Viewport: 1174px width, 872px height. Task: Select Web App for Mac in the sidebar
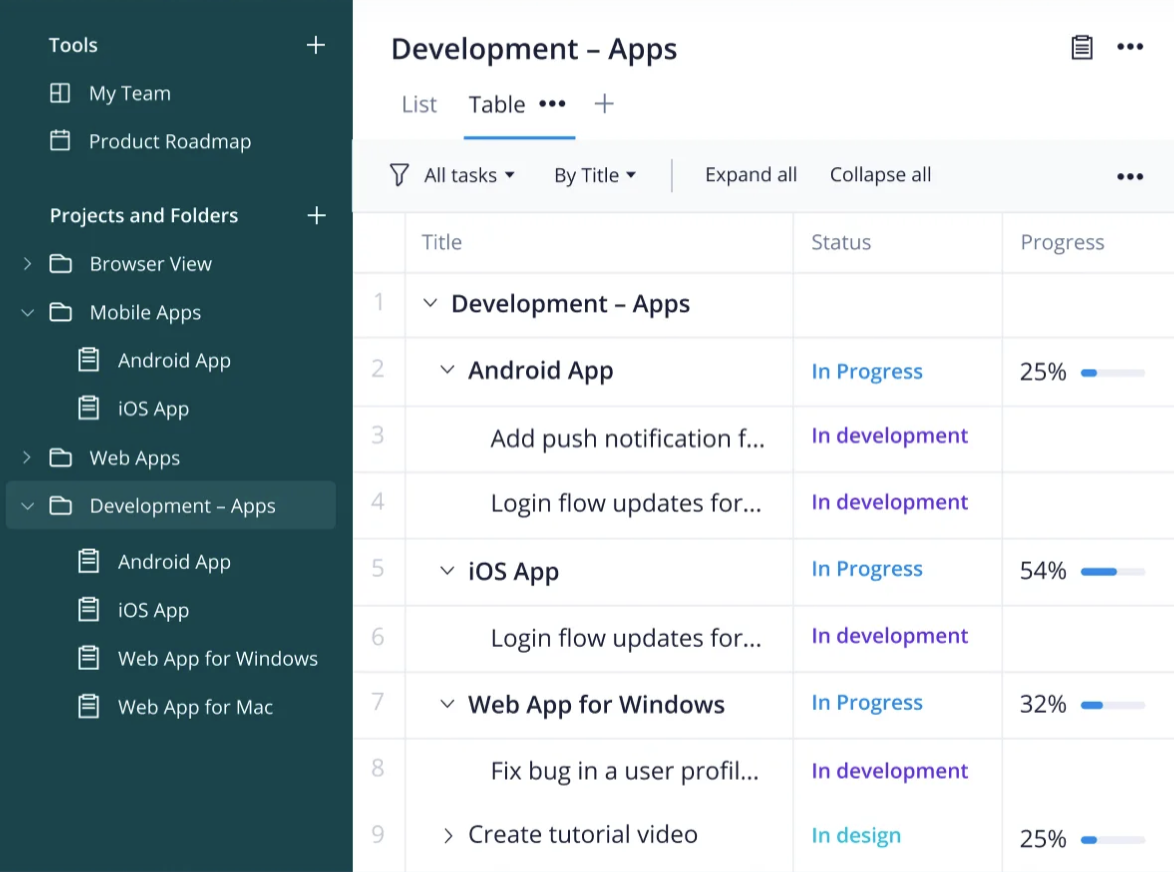195,707
